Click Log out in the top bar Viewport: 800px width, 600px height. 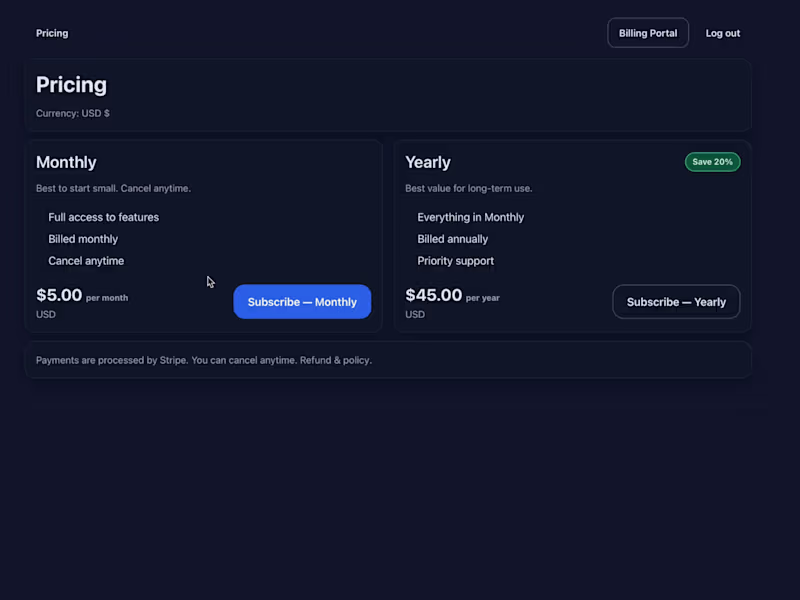pyautogui.click(x=722, y=32)
